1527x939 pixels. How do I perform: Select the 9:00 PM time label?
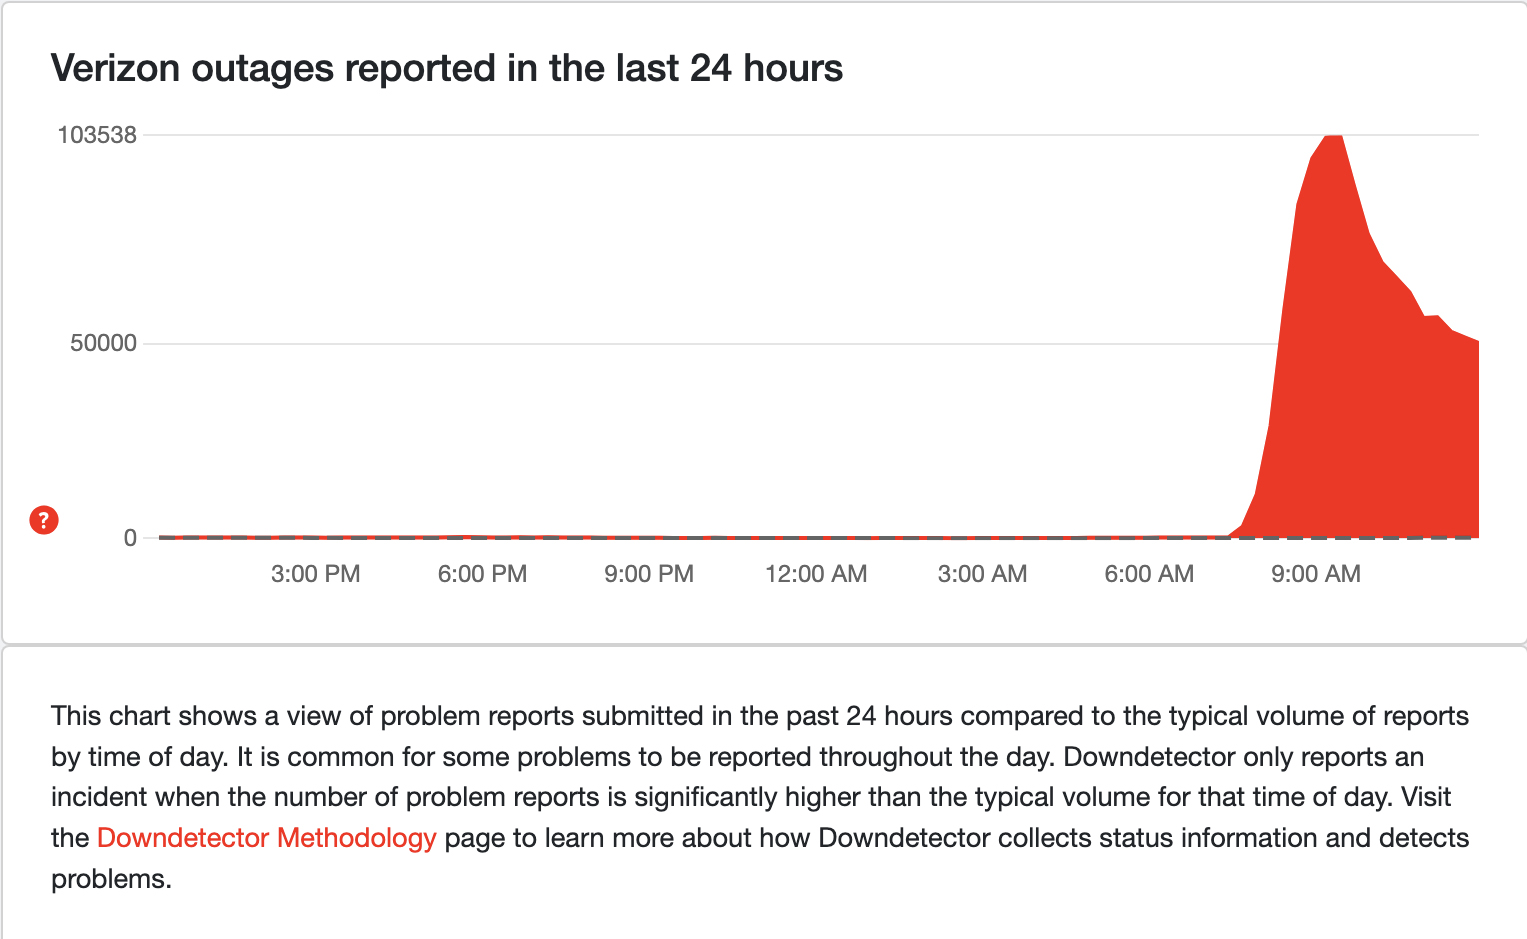(649, 574)
